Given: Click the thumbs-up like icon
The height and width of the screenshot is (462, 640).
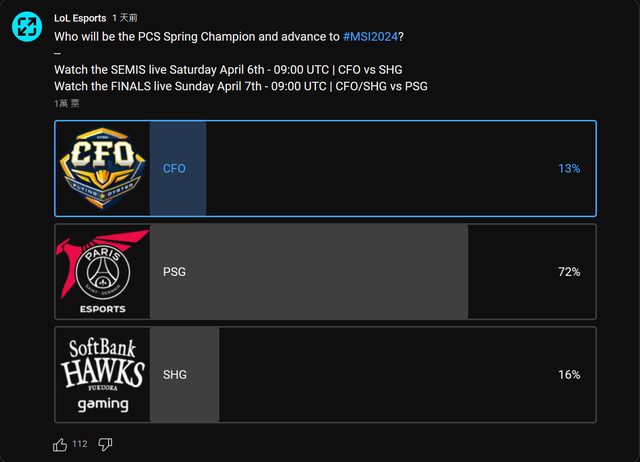Looking at the screenshot, I should click(x=60, y=444).
